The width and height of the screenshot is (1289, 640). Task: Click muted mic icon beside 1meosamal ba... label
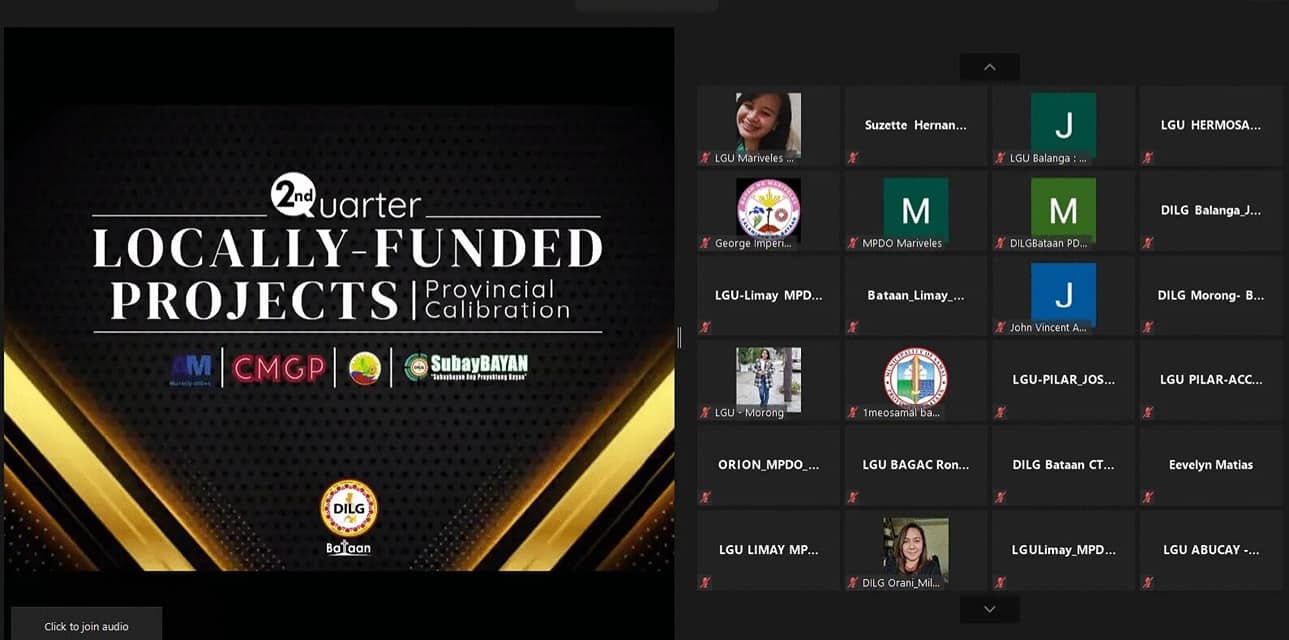[853, 412]
